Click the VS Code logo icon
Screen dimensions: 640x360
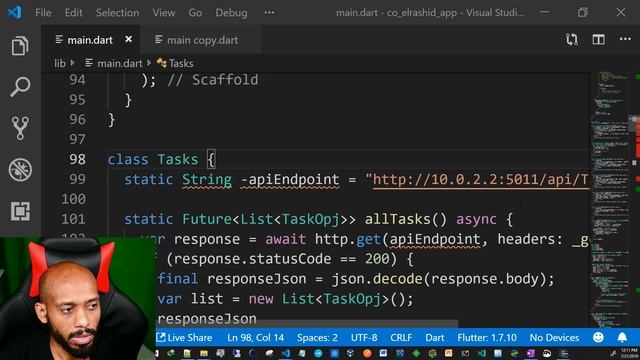pyautogui.click(x=14, y=12)
